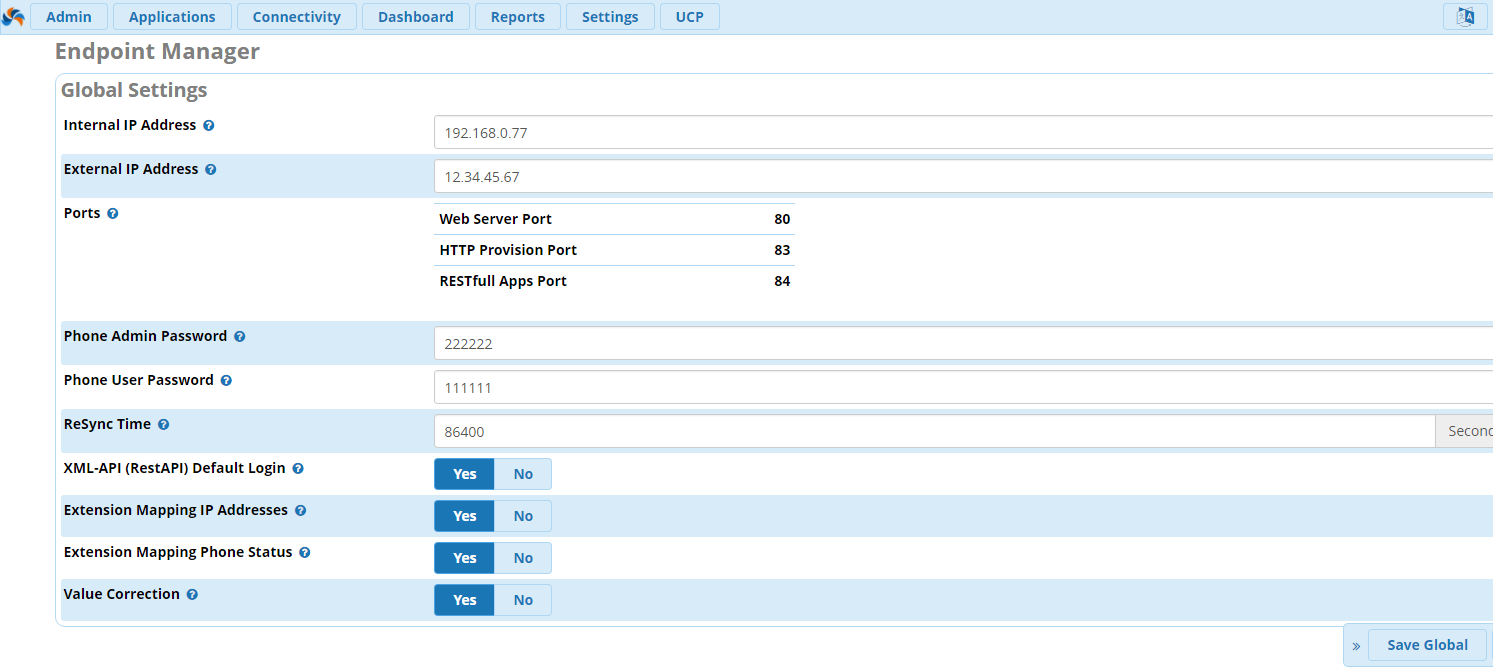Image resolution: width=1493 pixels, height=672 pixels.
Task: Set XML-API Default Login to Yes
Action: coord(464,474)
